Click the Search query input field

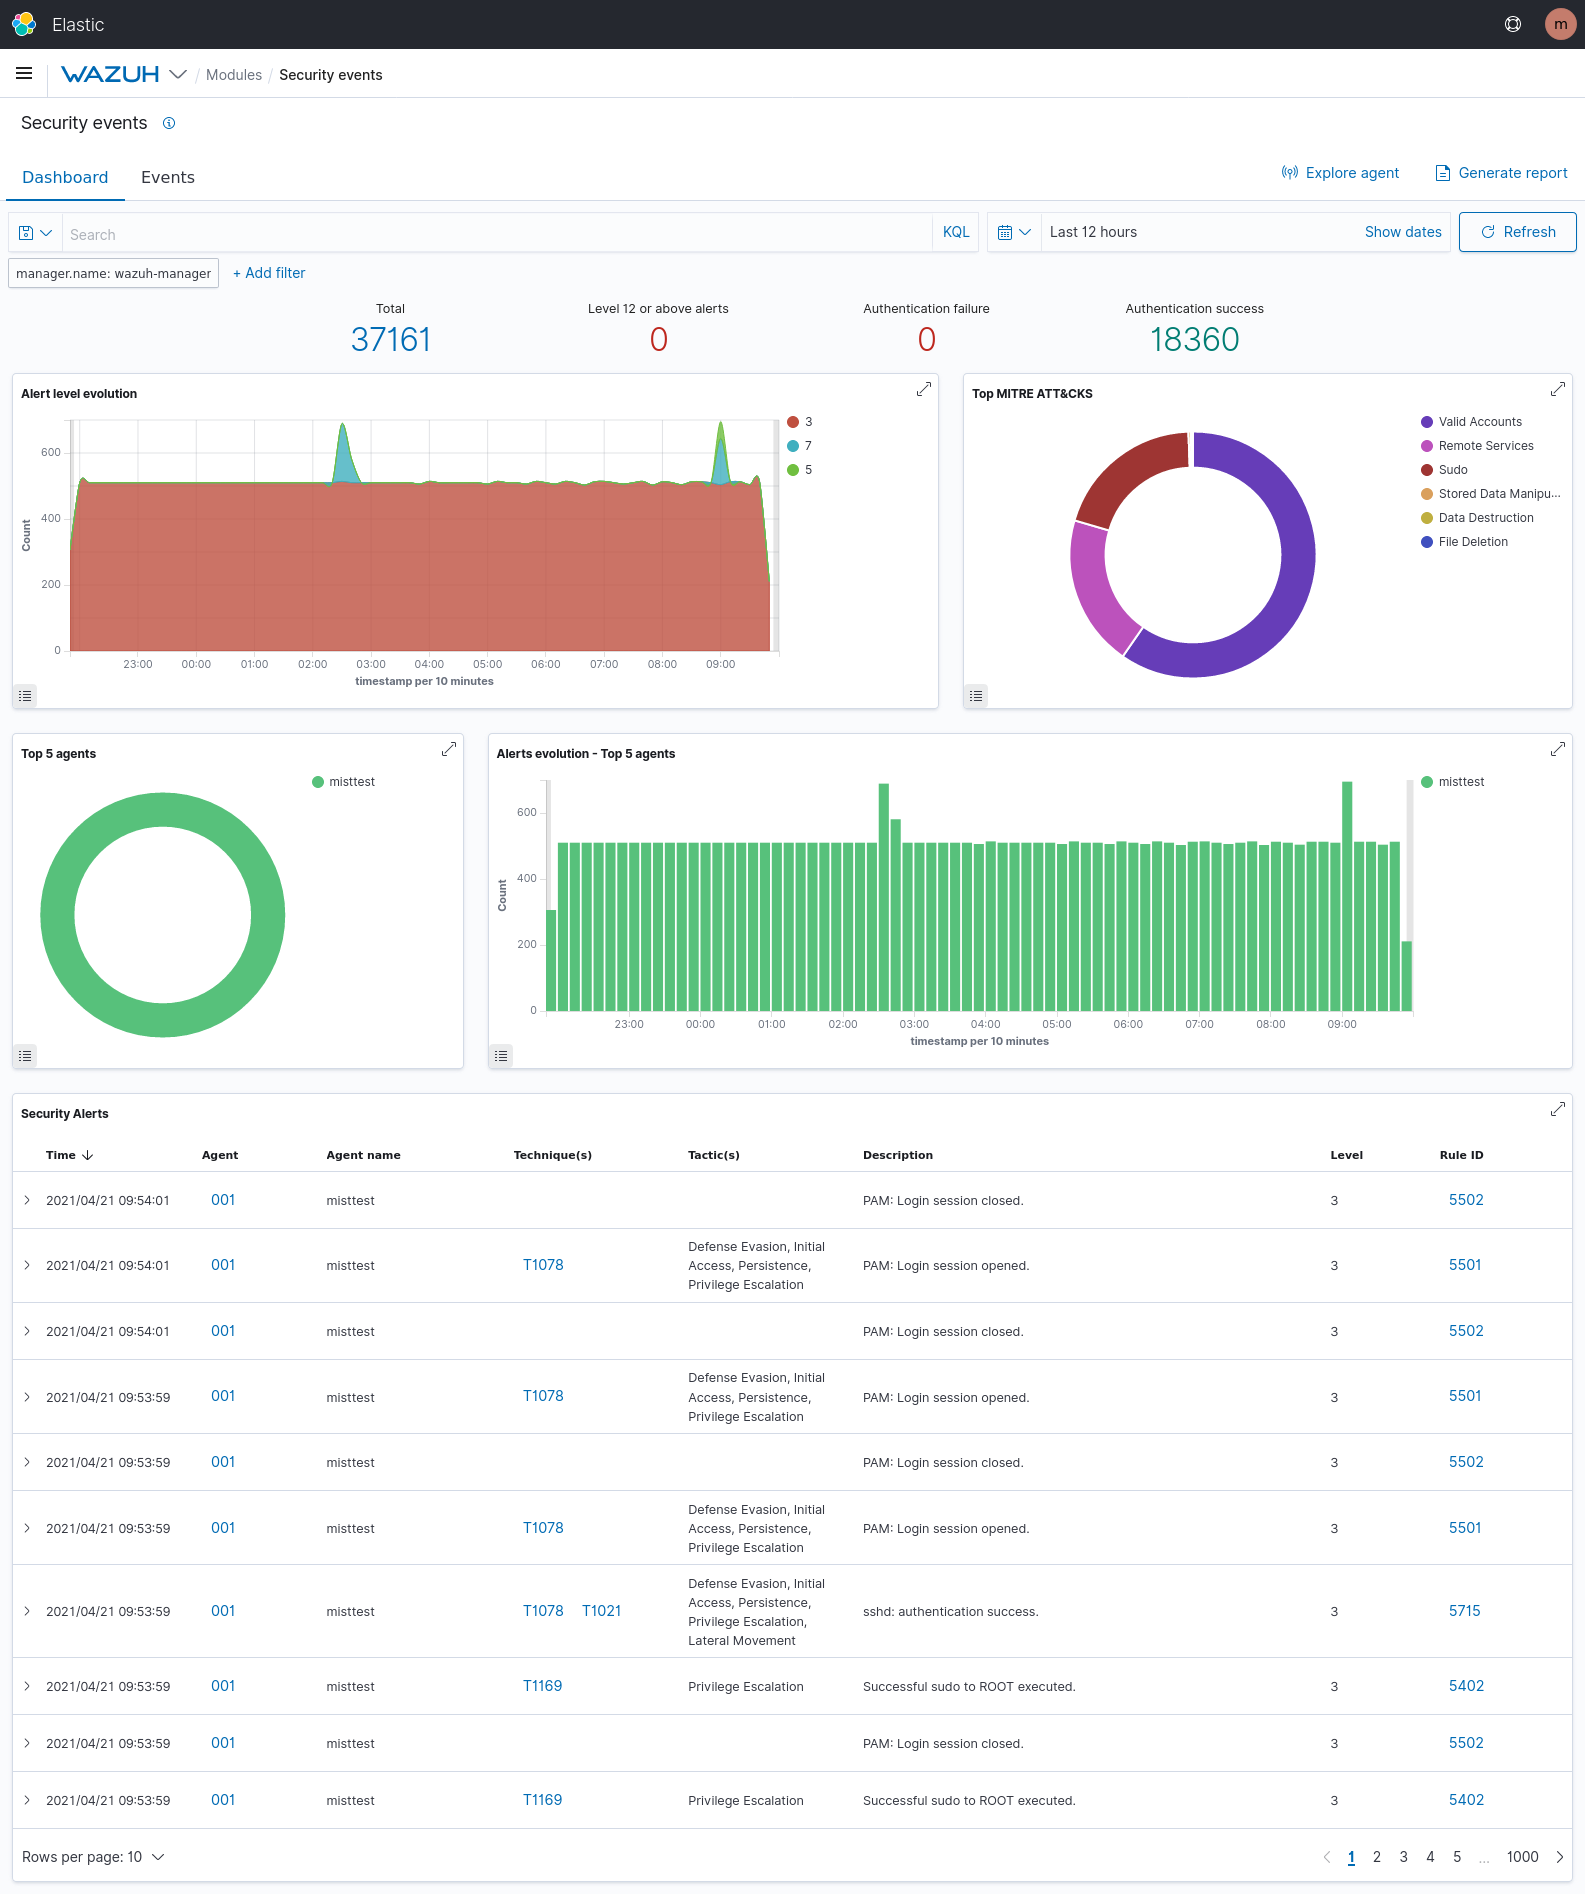497,234
